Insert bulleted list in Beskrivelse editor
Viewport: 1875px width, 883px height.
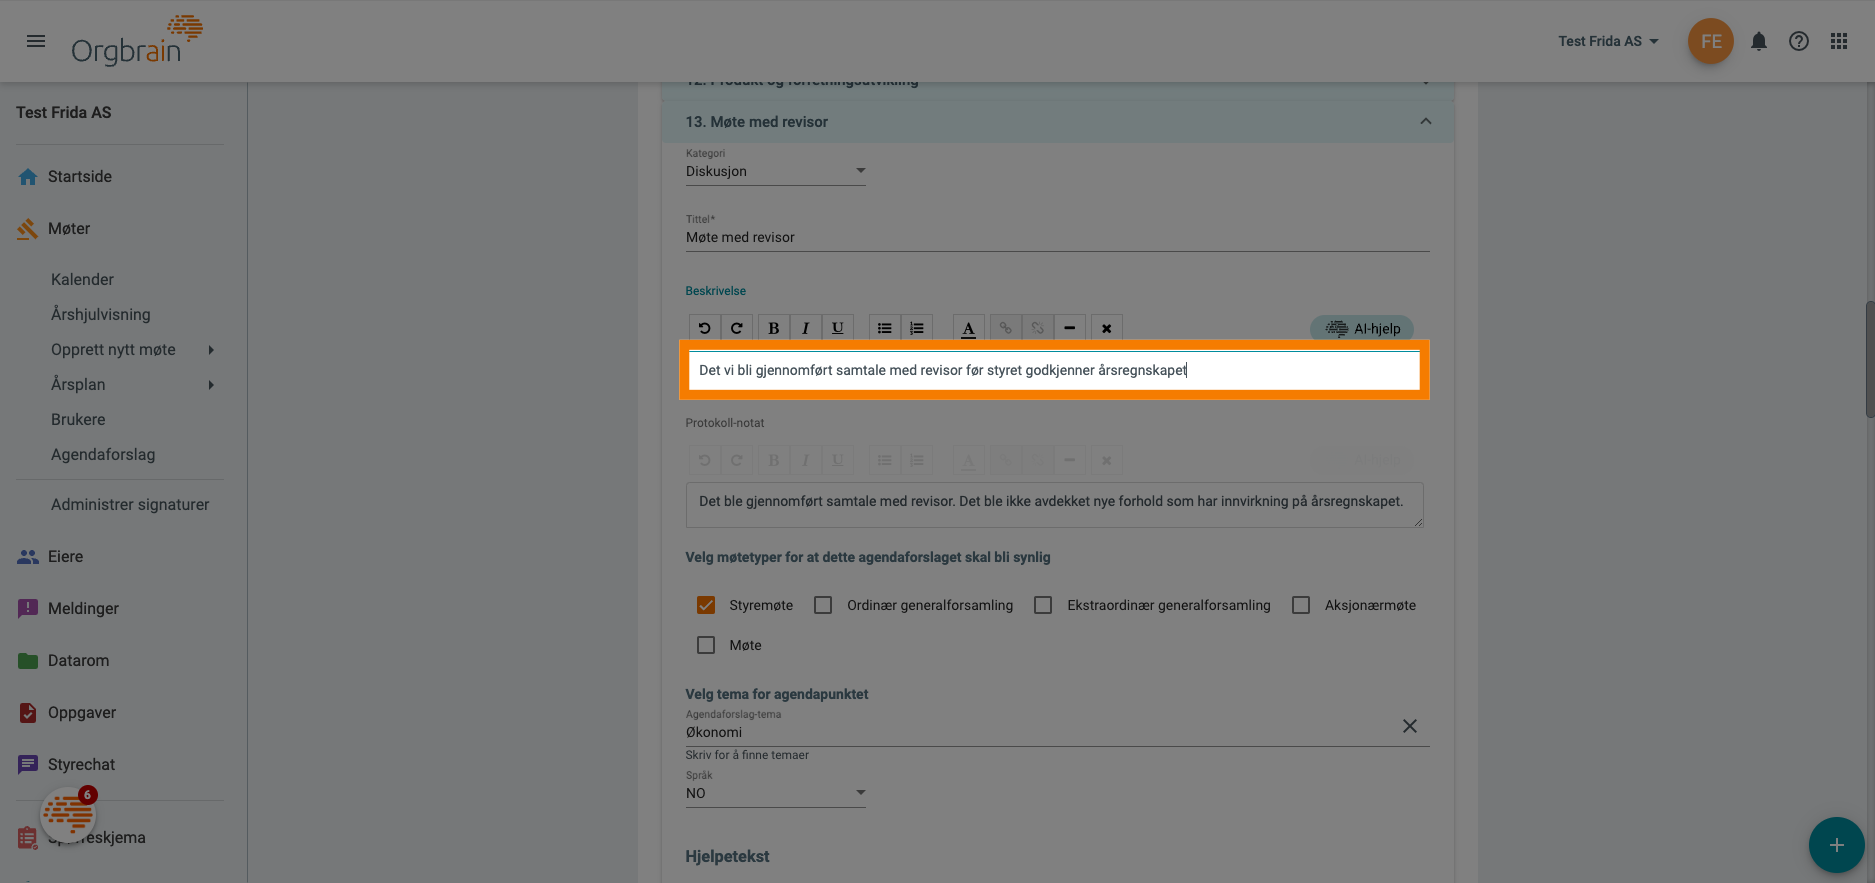coord(885,328)
